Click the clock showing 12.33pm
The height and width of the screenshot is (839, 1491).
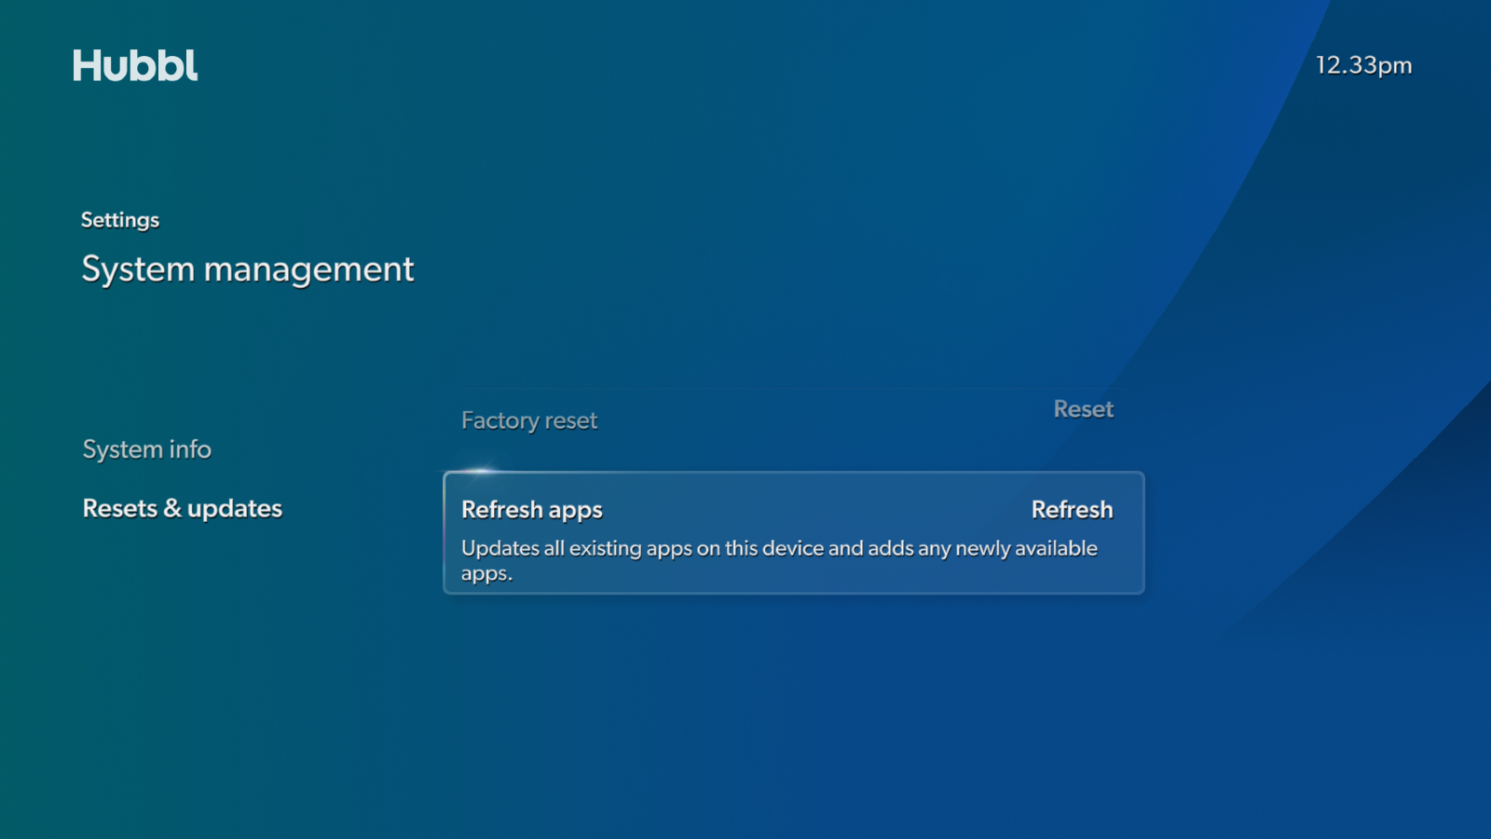(x=1364, y=64)
